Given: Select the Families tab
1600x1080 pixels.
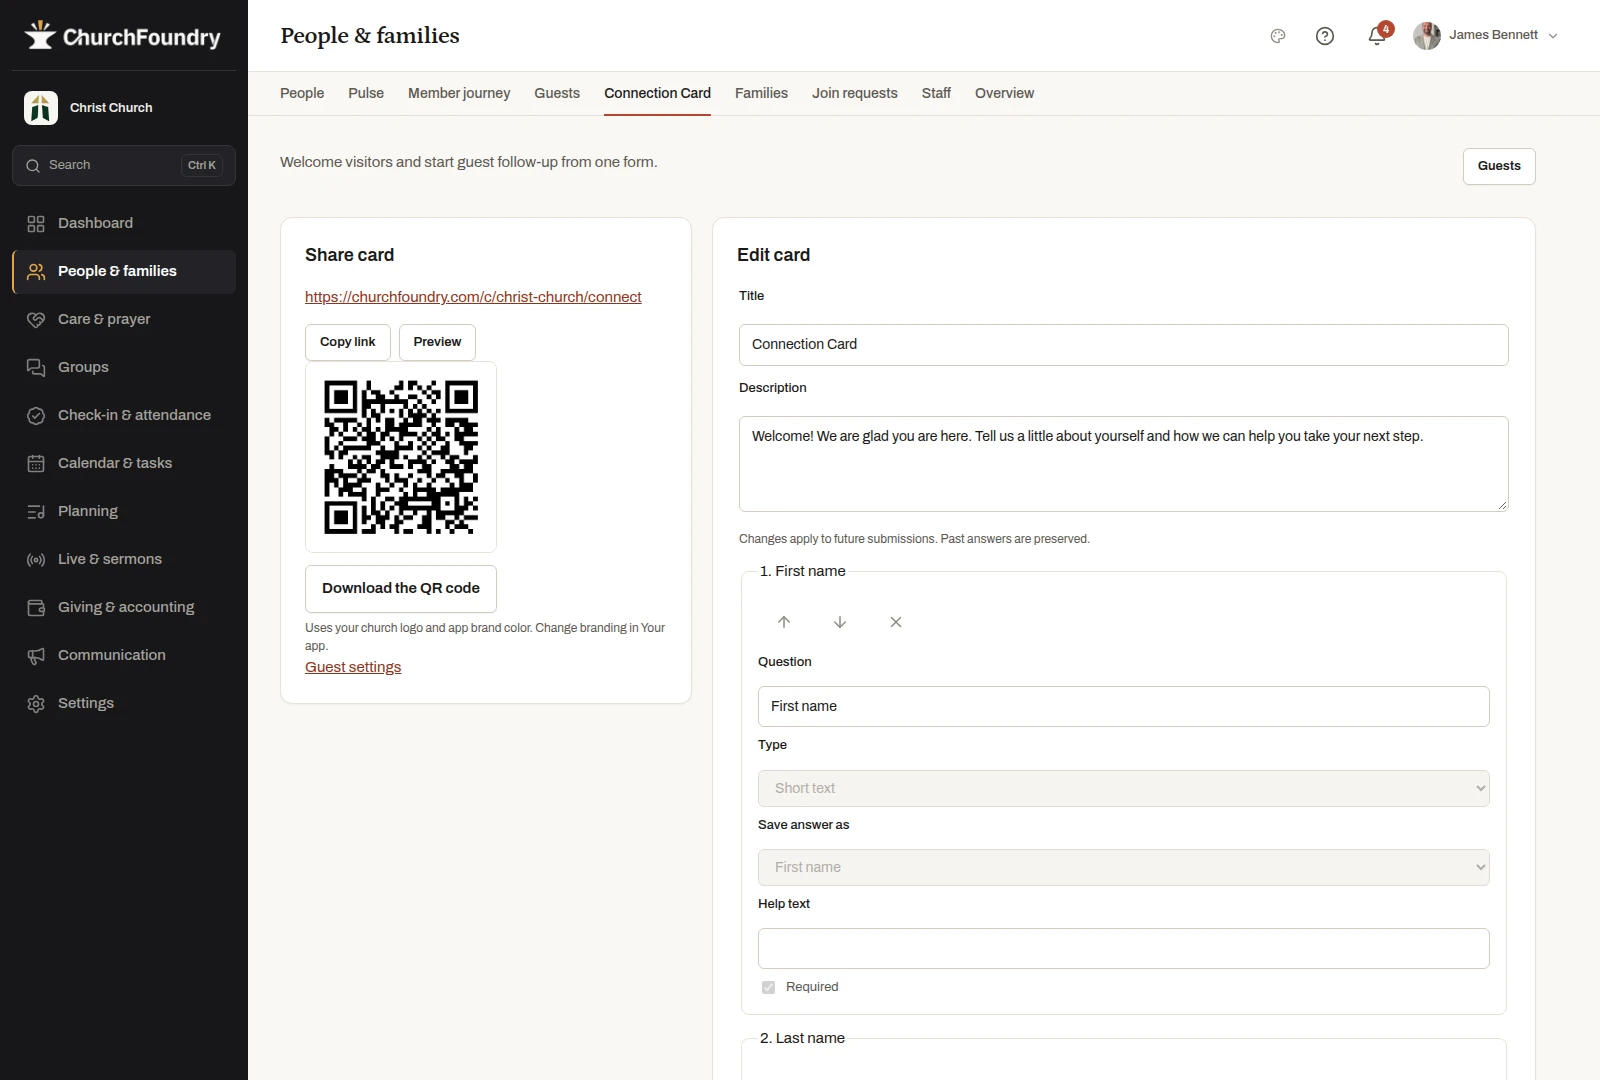Looking at the screenshot, I should coord(761,93).
